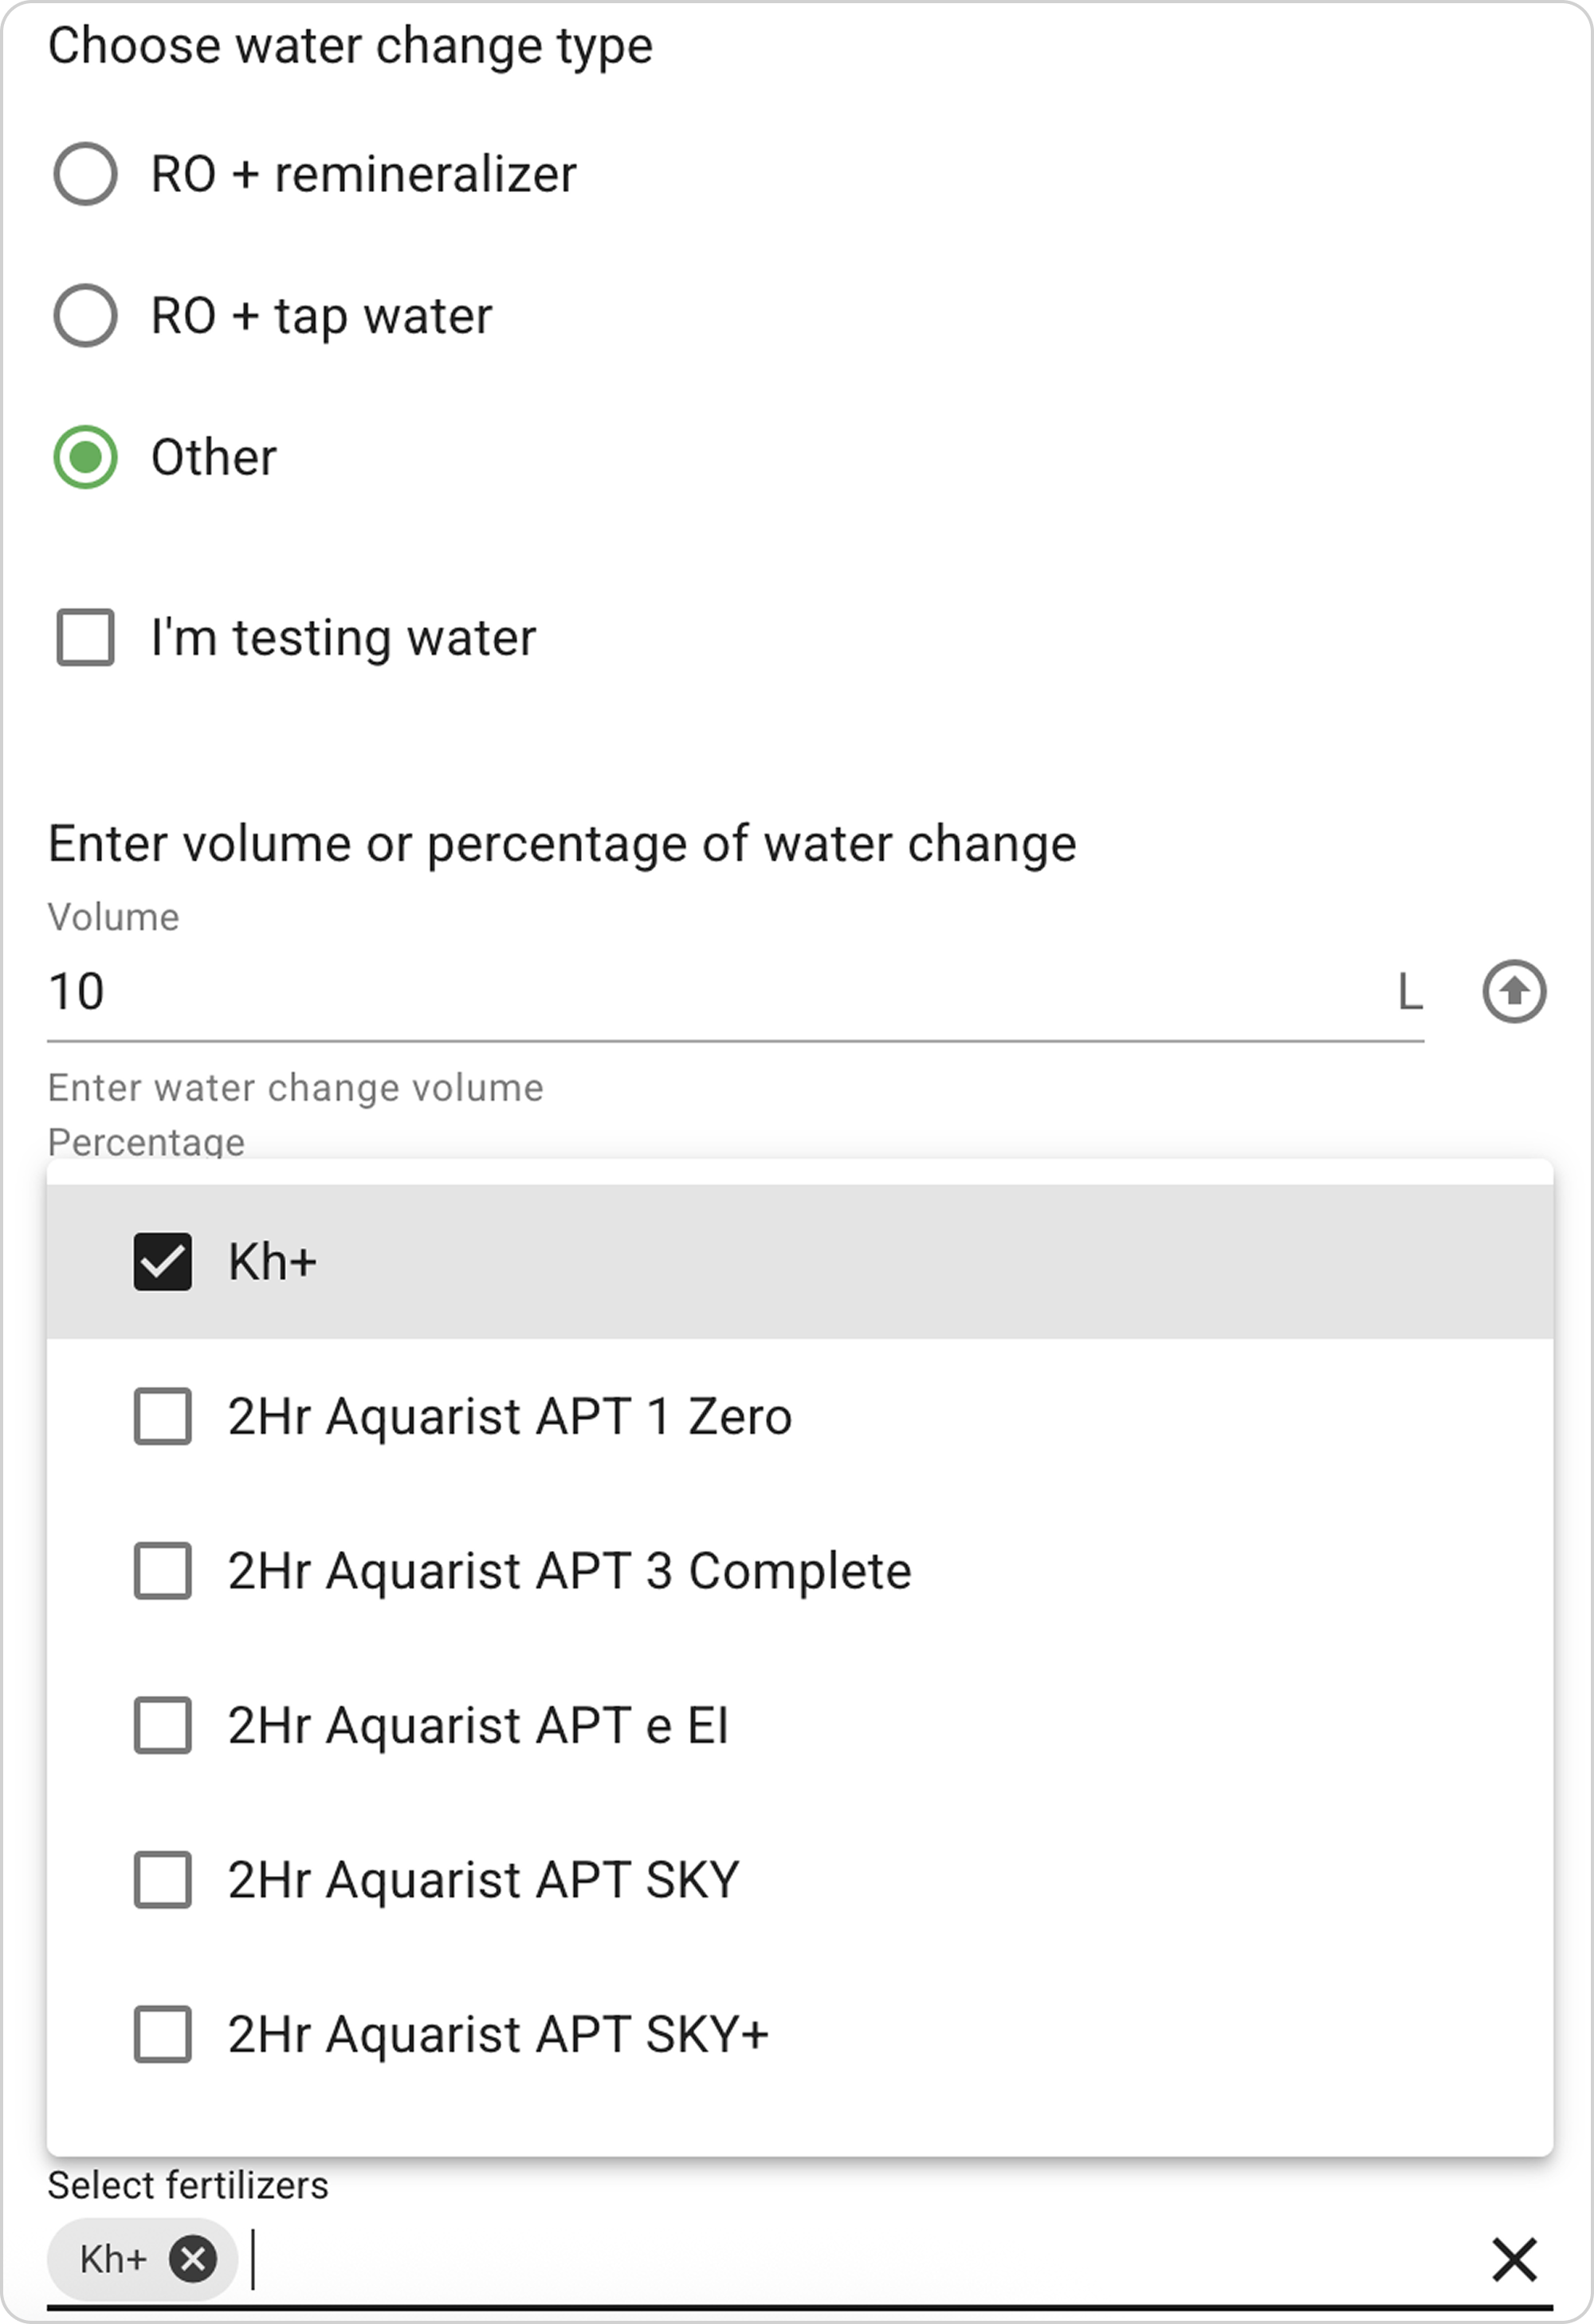Viewport: 1594px width, 2324px height.
Task: Click the upload arrow icon beside volume
Action: point(1513,992)
